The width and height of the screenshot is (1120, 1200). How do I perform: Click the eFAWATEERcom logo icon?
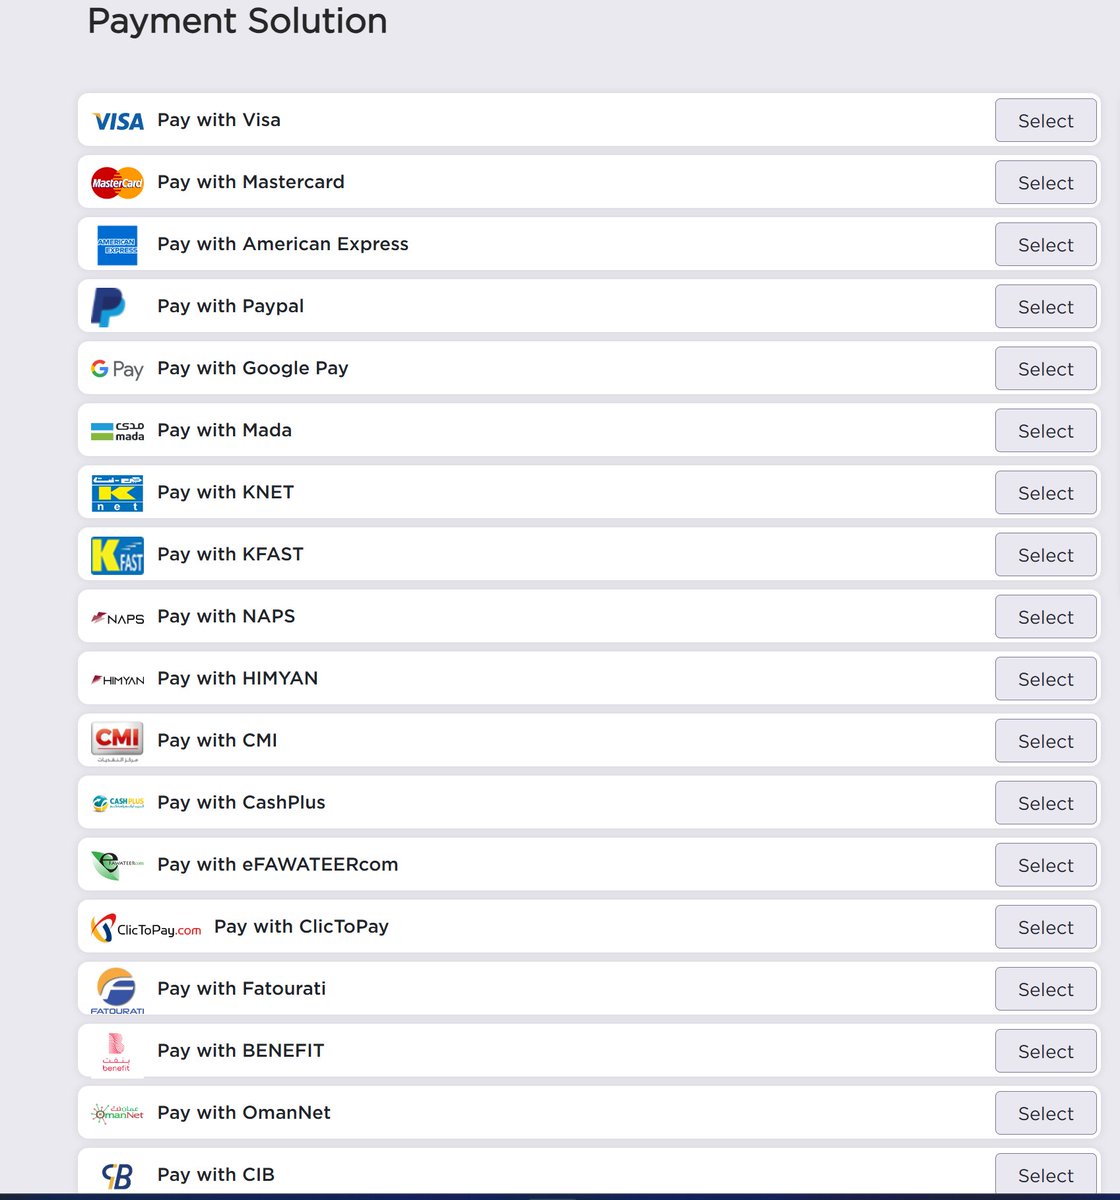(117, 865)
